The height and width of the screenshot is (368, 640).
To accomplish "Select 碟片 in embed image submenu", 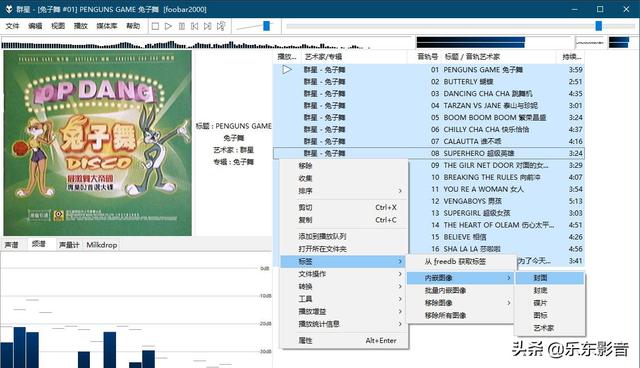I will (x=550, y=303).
